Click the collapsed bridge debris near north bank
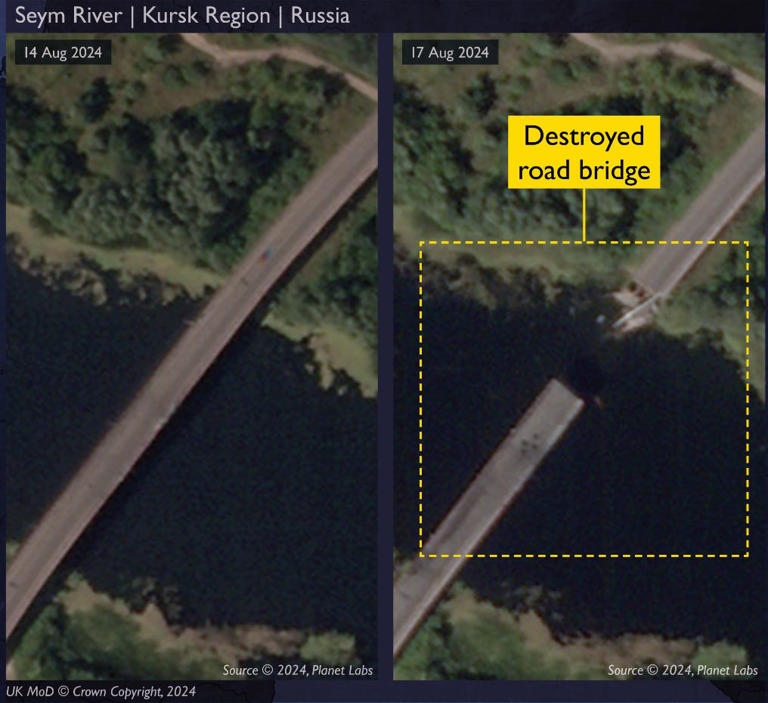 635,308
